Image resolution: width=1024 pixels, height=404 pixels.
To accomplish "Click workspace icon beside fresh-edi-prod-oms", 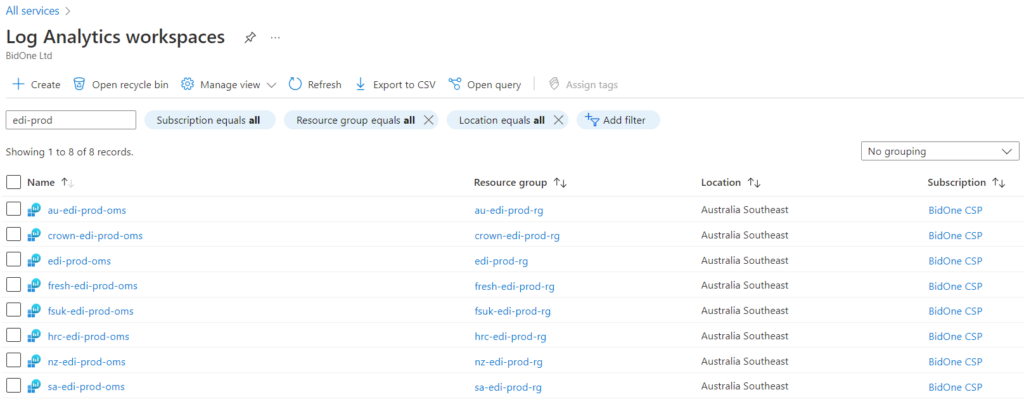I will (x=34, y=286).
